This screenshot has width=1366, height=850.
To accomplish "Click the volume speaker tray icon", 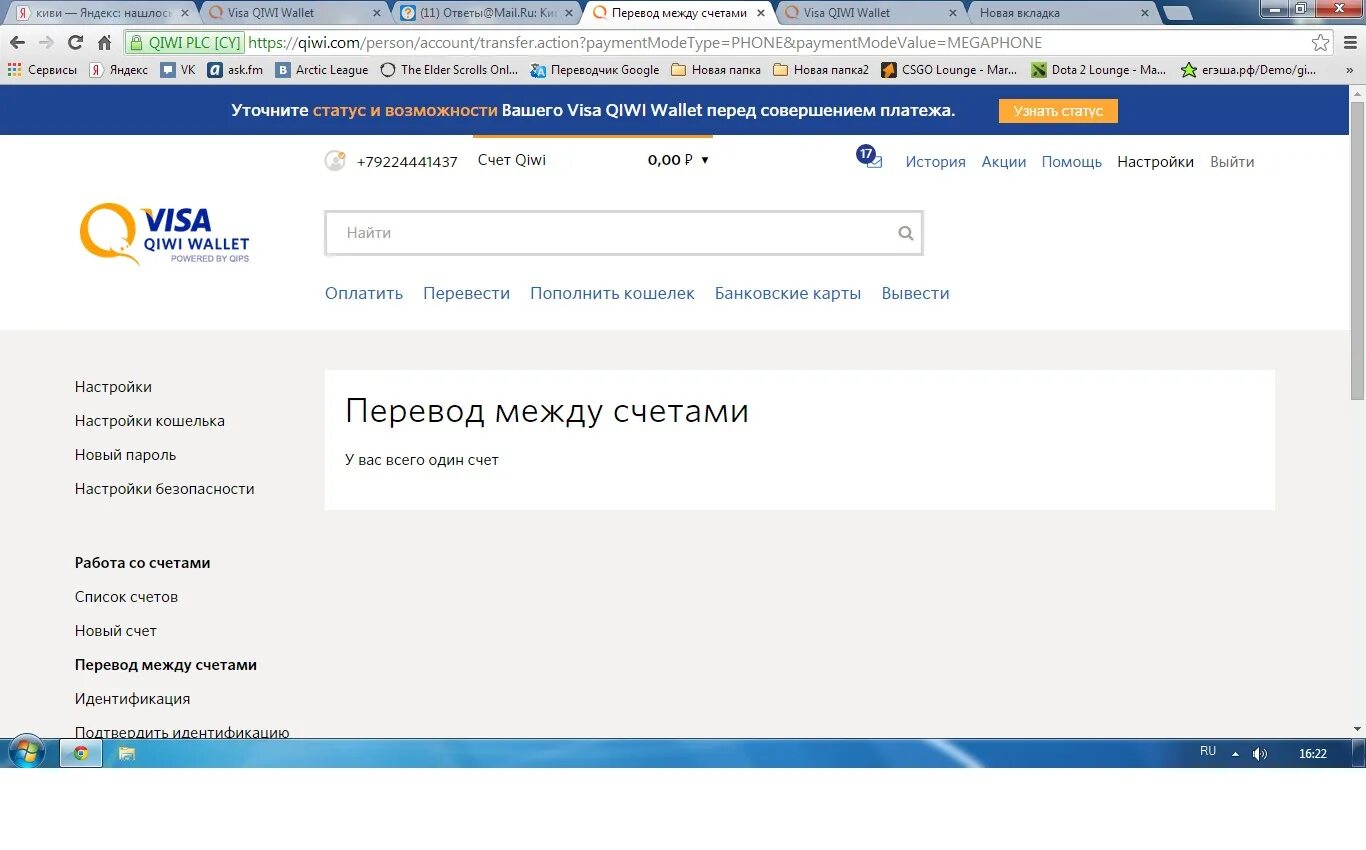I will point(1259,754).
